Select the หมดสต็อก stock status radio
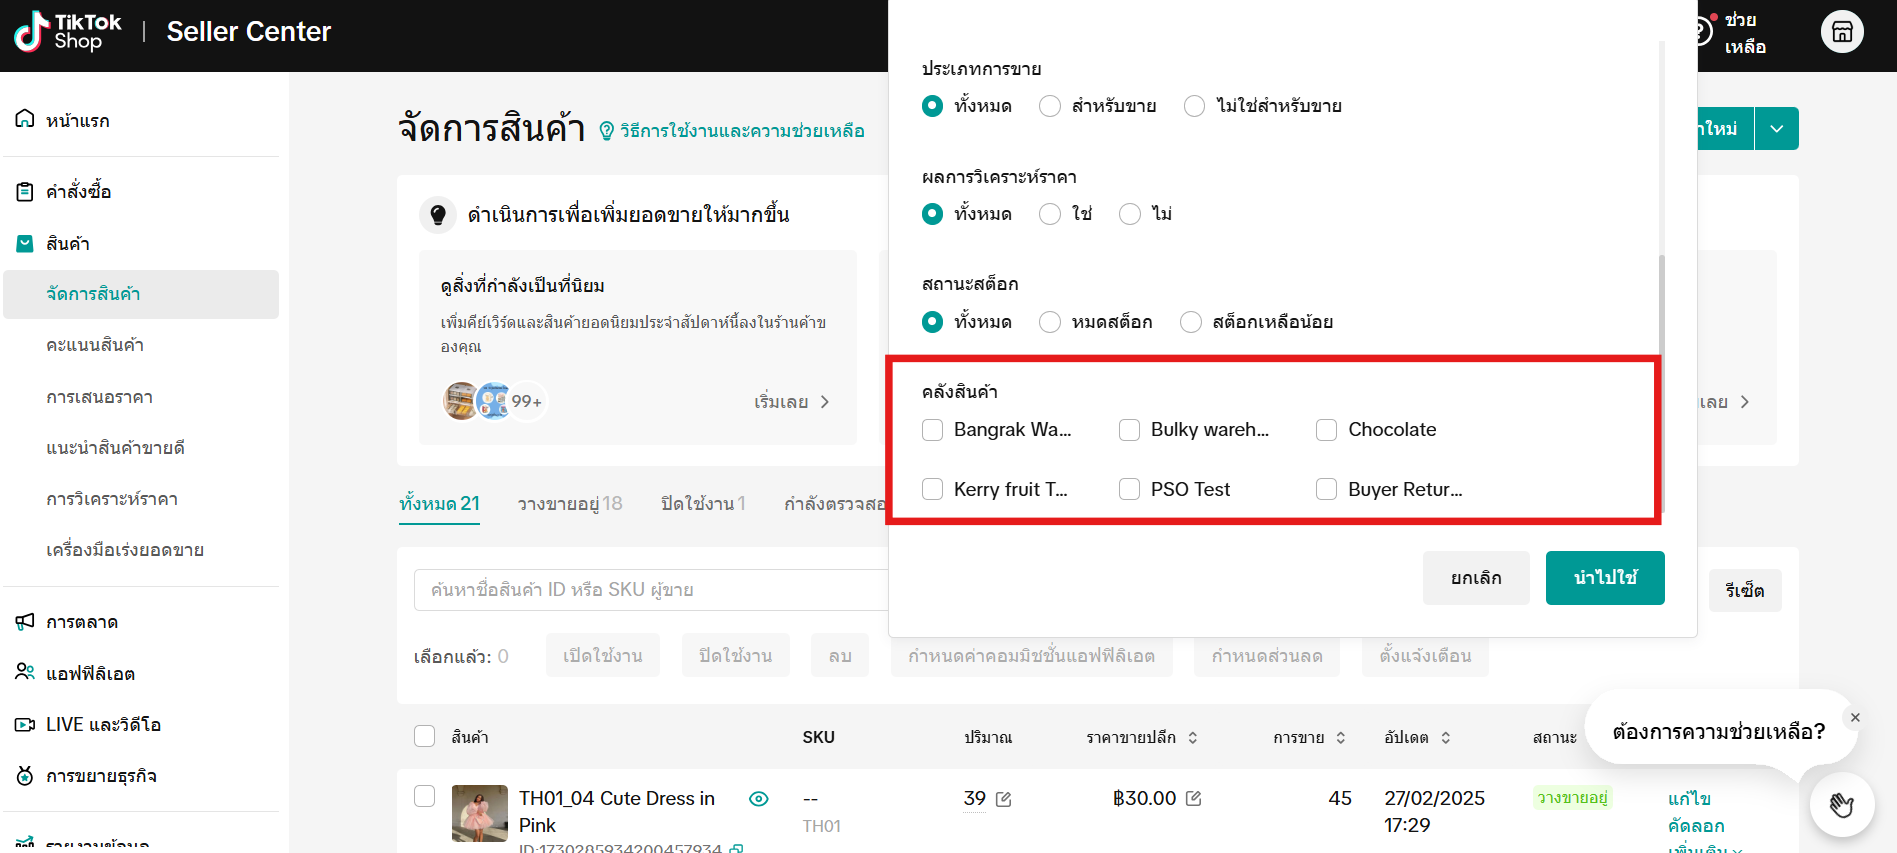Image resolution: width=1897 pixels, height=853 pixels. (x=1050, y=322)
